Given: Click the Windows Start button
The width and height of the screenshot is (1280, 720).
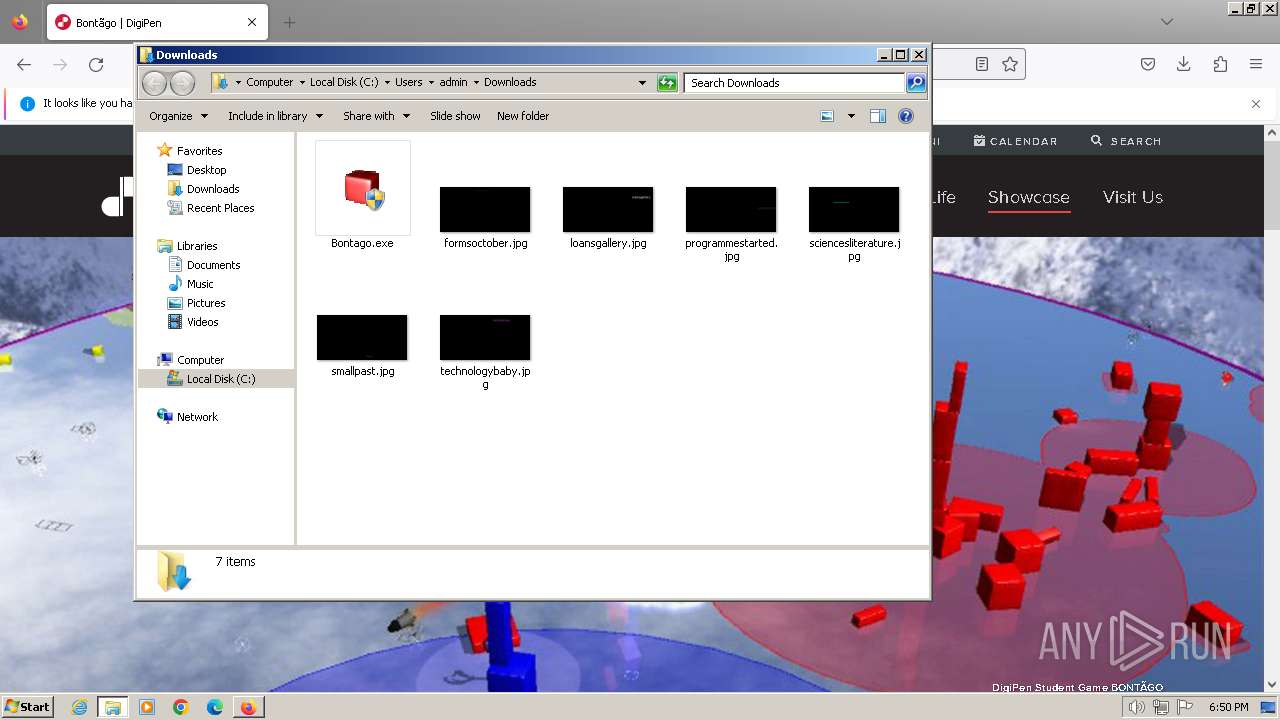Looking at the screenshot, I should (x=28, y=707).
